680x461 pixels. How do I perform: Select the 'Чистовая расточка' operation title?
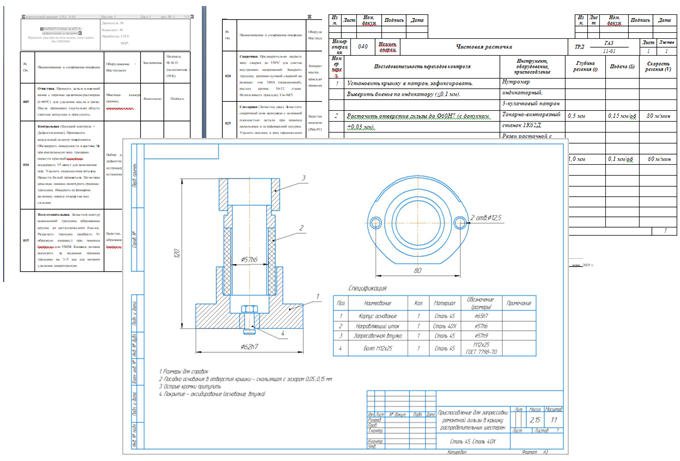point(484,46)
